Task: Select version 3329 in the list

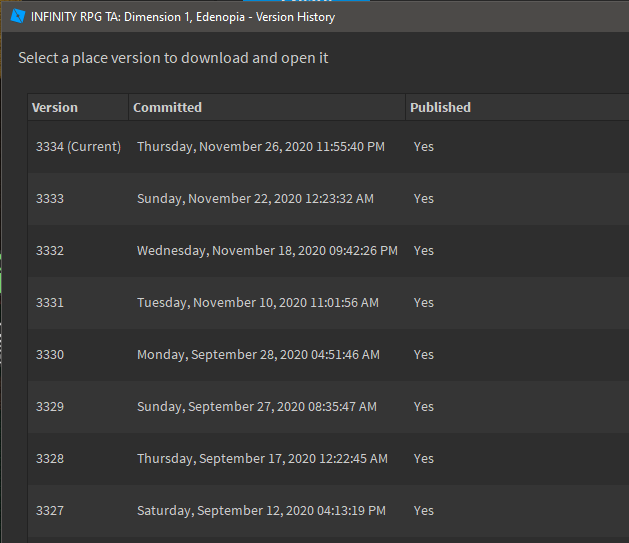Action: [50, 407]
